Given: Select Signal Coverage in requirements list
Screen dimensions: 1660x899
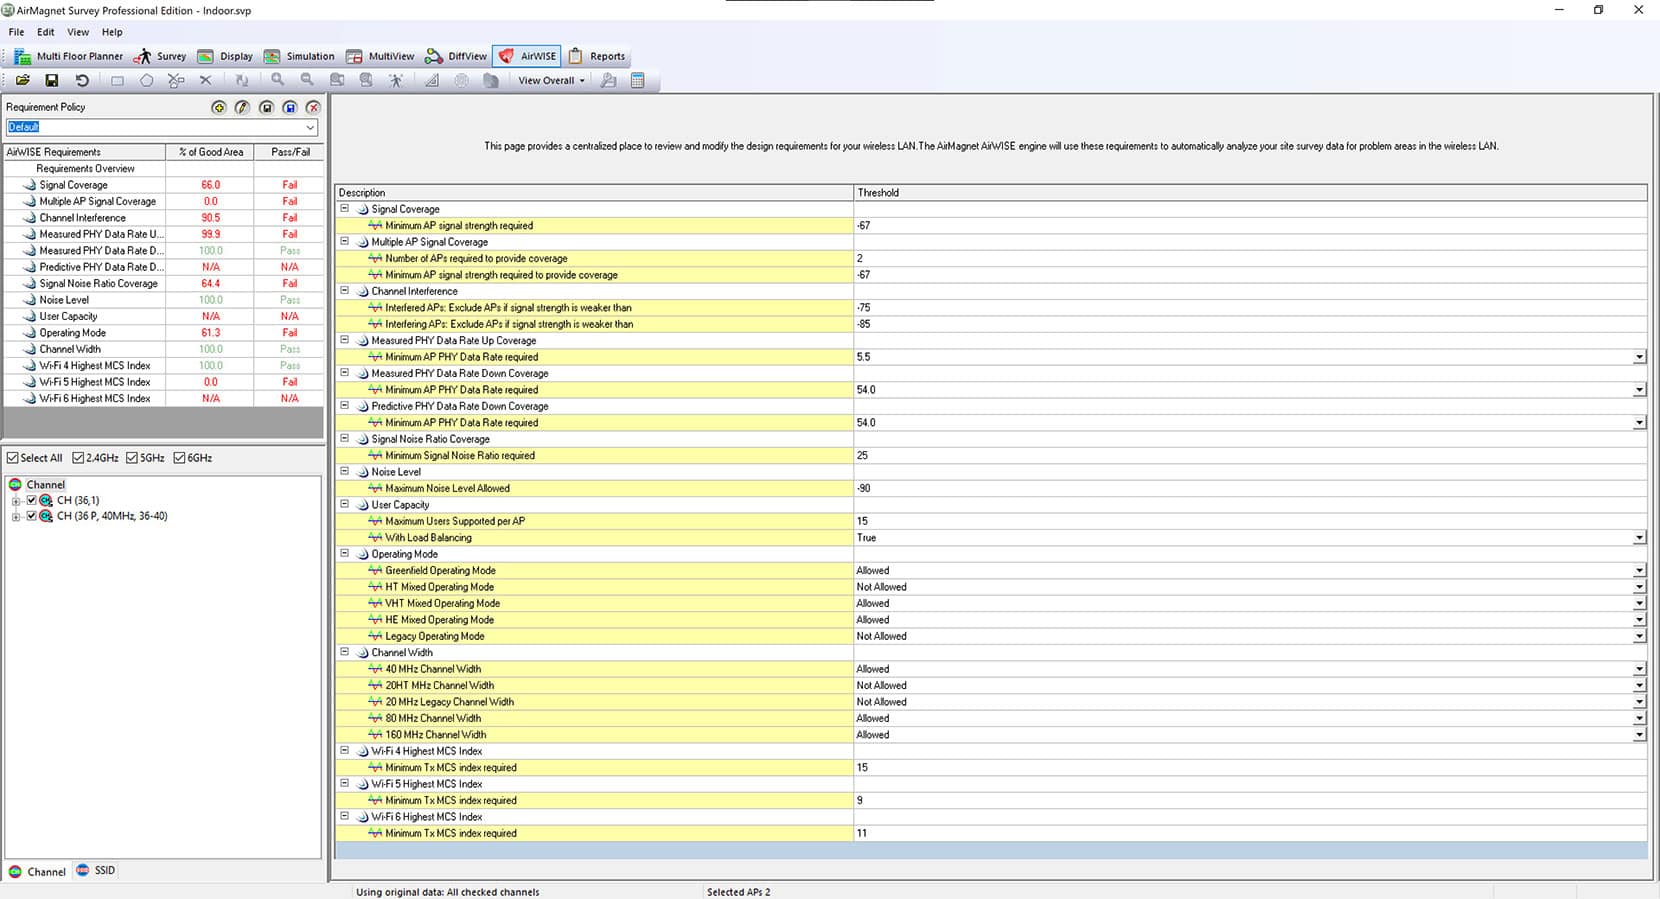Looking at the screenshot, I should pyautogui.click(x=73, y=185).
